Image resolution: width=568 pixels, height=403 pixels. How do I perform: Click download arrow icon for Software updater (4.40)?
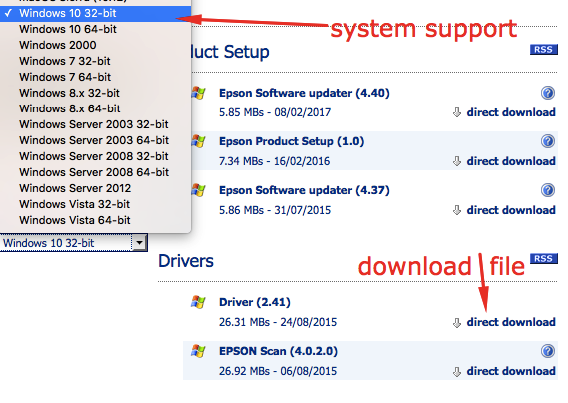(x=457, y=113)
